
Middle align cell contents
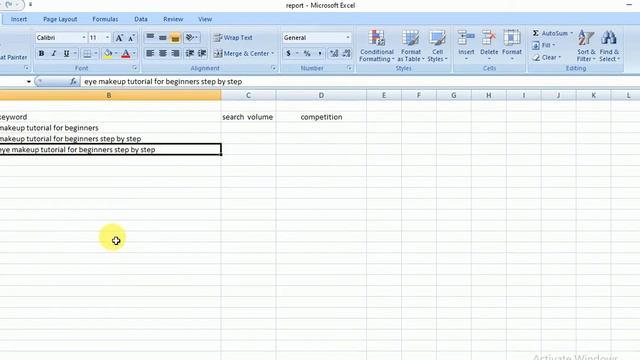162,38
